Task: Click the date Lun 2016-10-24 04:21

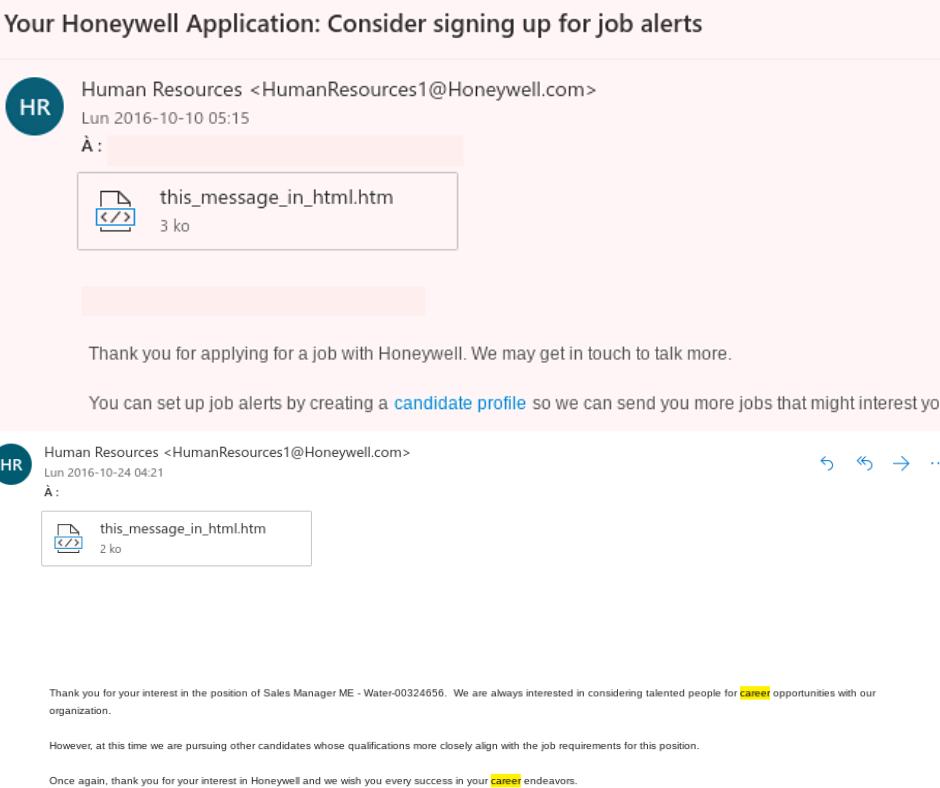Action: [104, 473]
